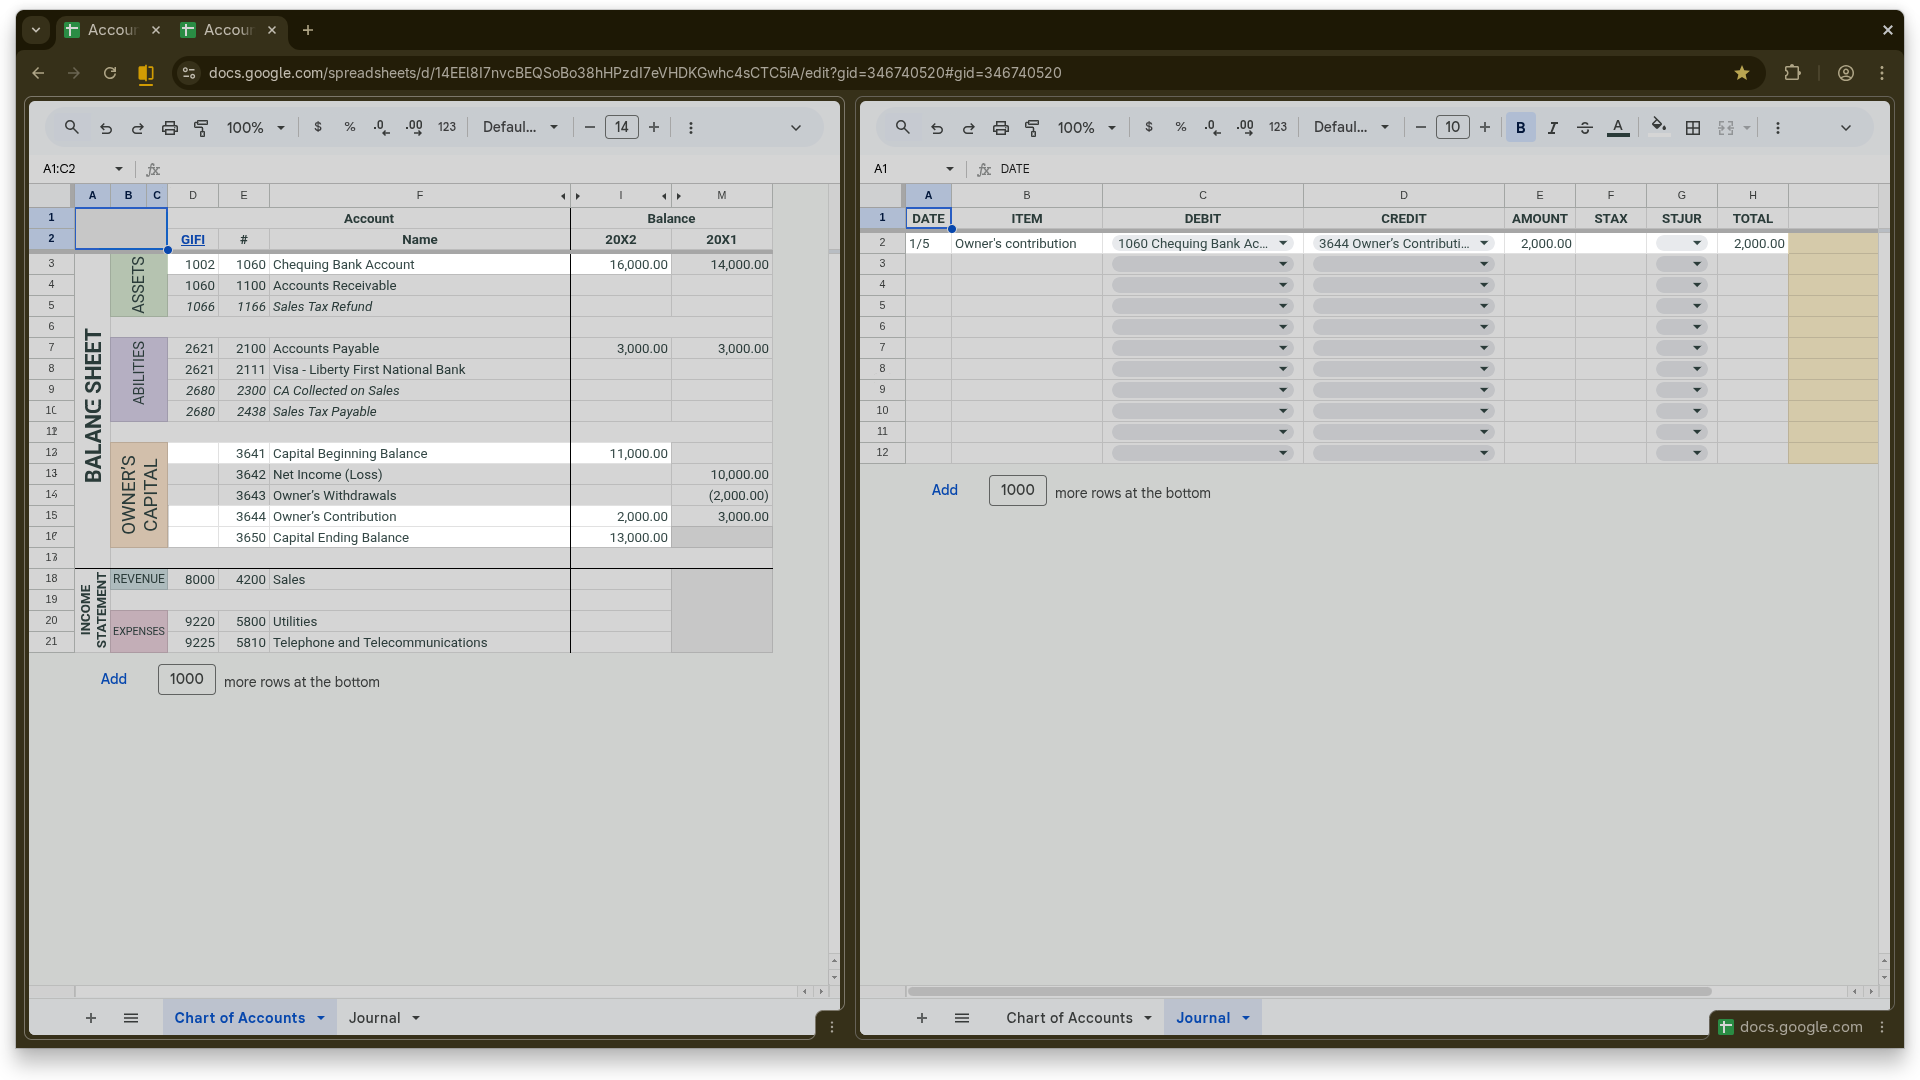Click the borders icon in right toolbar
1920x1080 pixels.
coord(1693,128)
